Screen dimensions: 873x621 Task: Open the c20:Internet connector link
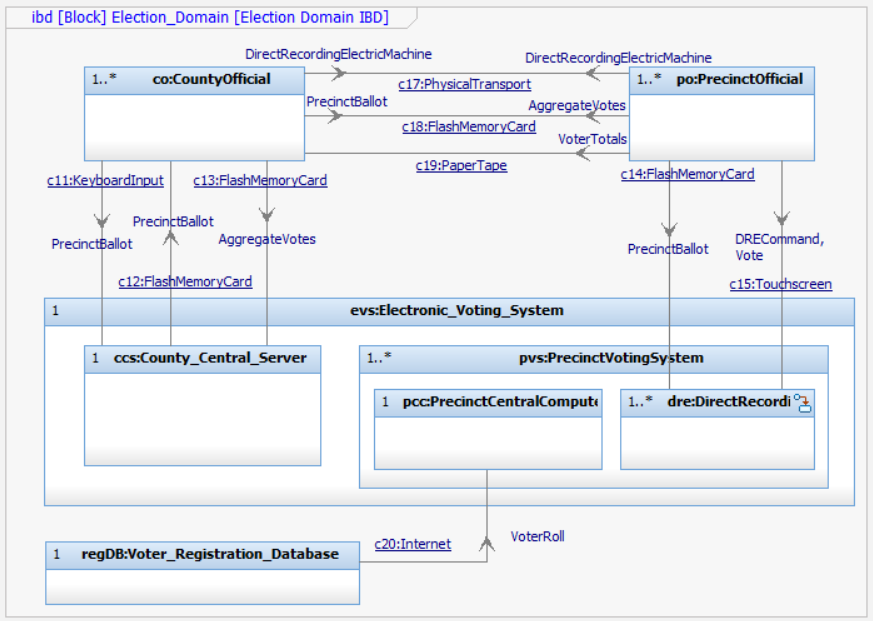point(412,544)
